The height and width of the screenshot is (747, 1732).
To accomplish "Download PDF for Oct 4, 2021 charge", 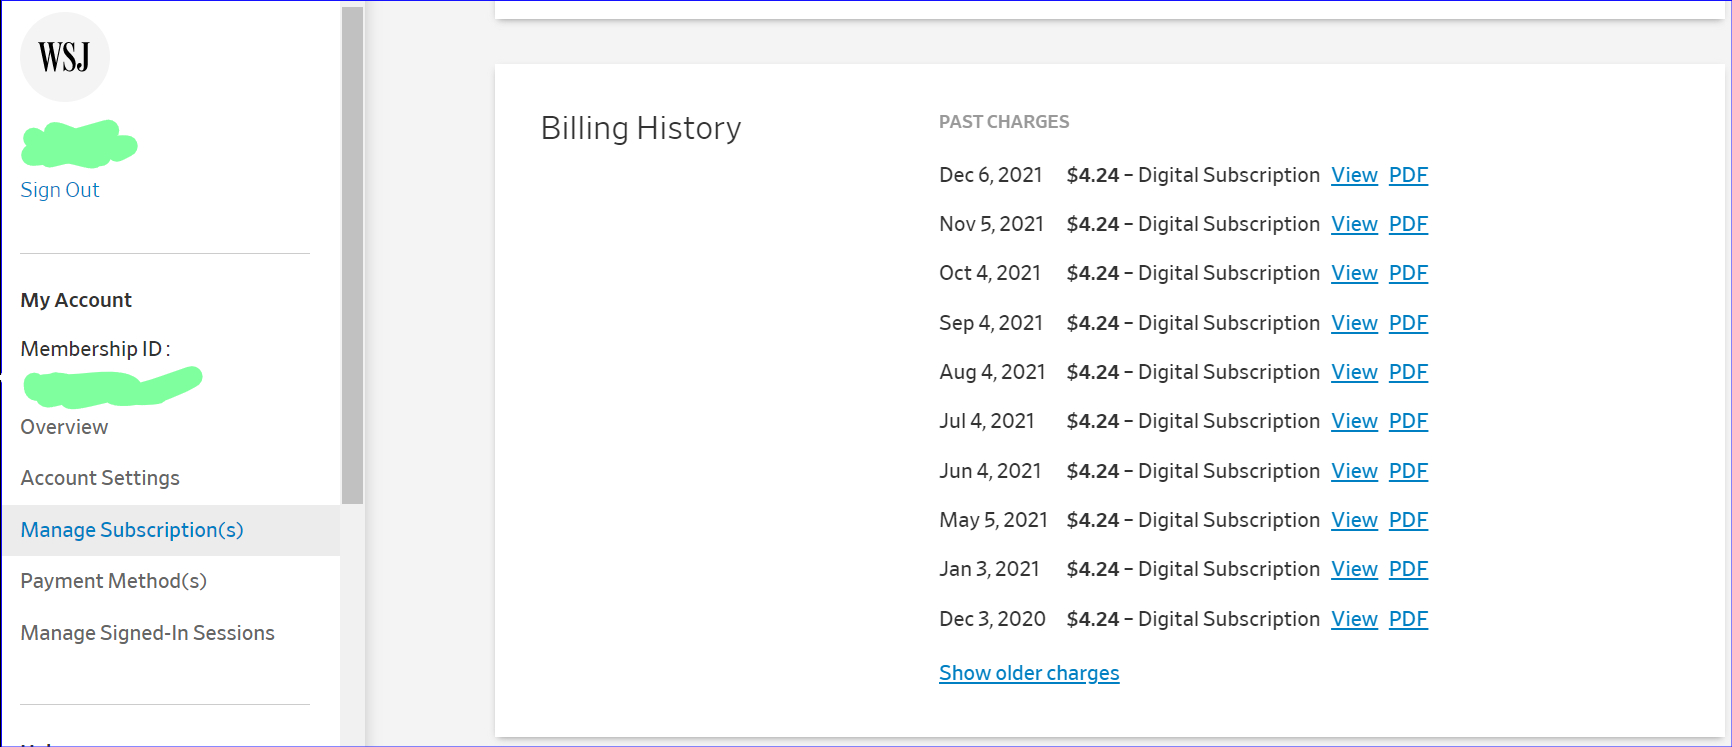I will click(x=1408, y=273).
